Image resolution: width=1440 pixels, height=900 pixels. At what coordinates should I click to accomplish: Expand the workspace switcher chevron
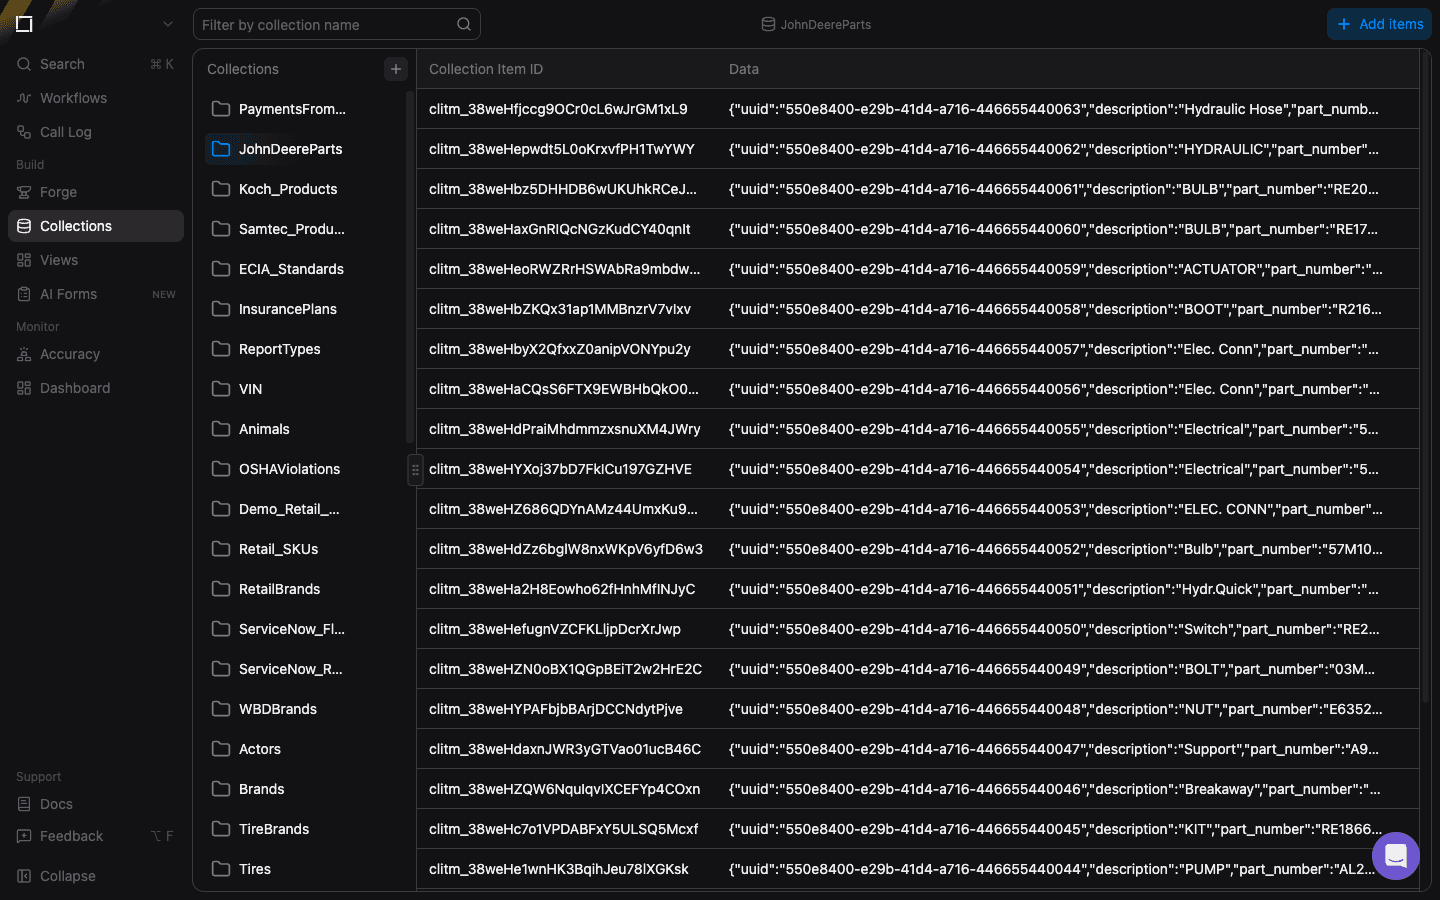pos(168,24)
